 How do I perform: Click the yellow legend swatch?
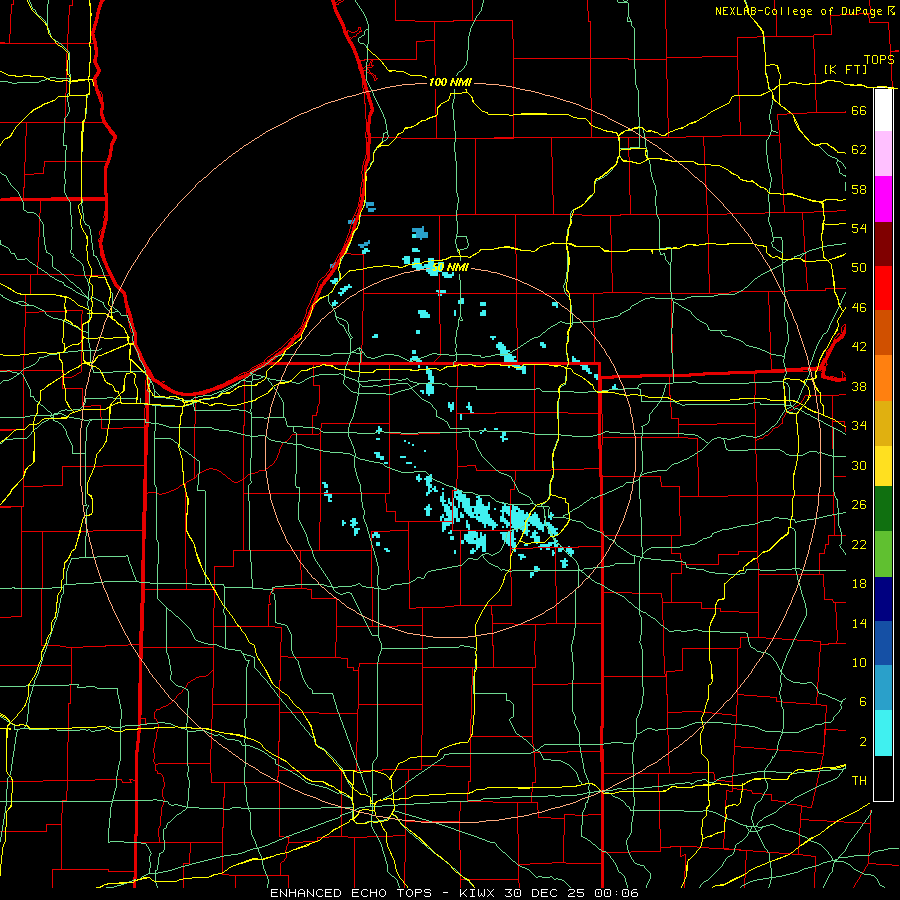click(x=883, y=466)
